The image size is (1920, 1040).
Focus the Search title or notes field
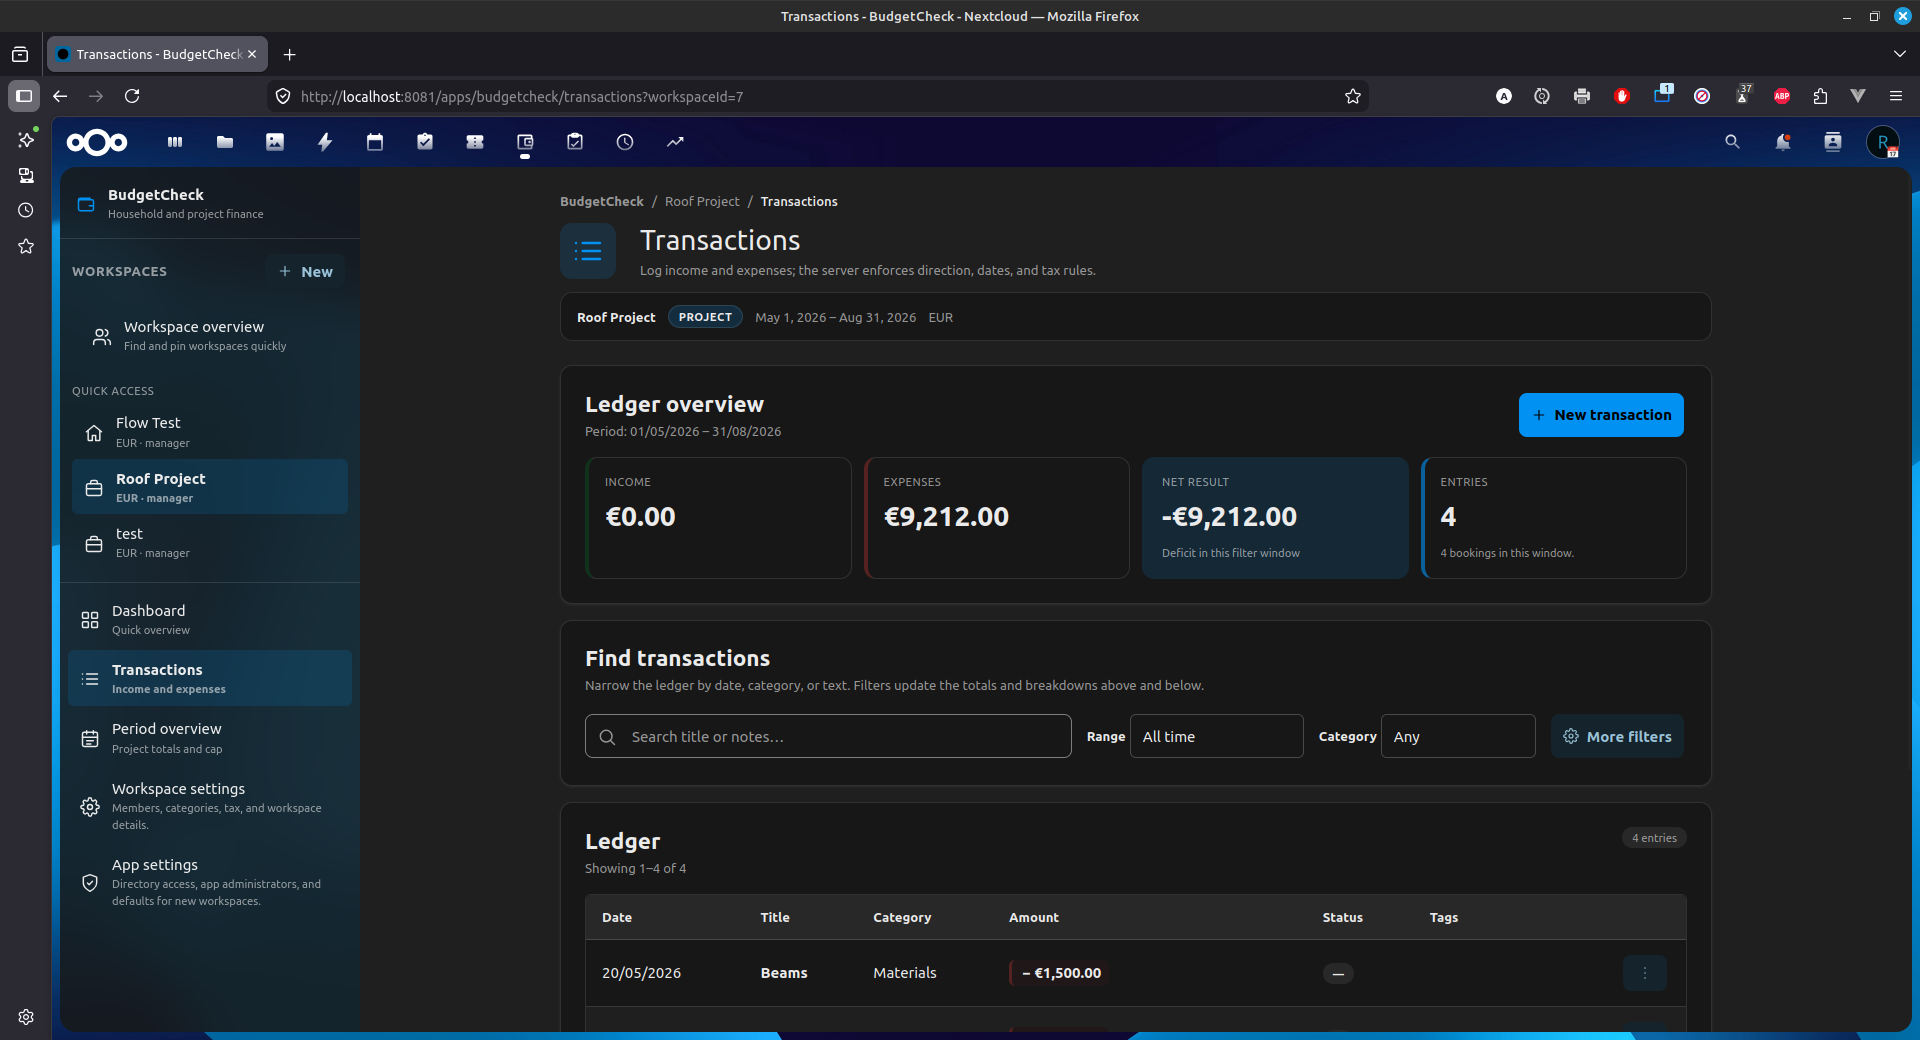coord(828,736)
